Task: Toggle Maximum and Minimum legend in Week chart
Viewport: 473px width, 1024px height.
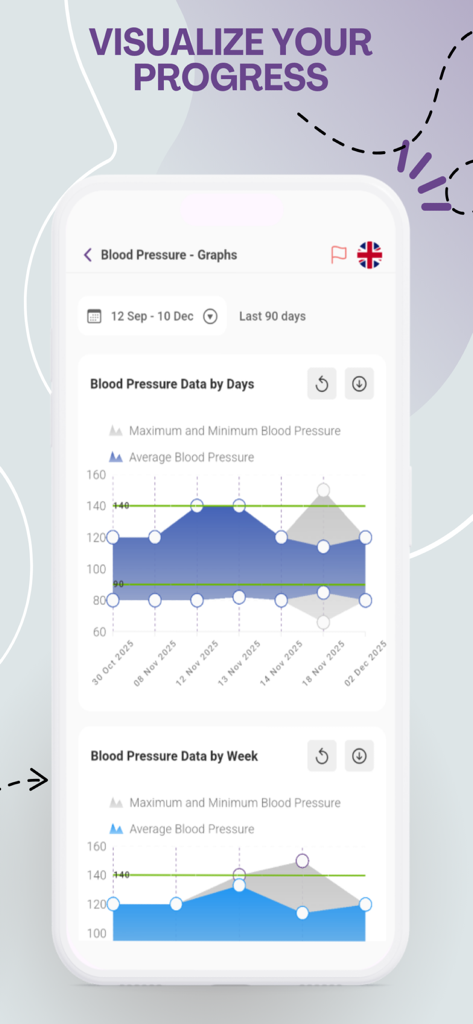Action: (225, 803)
